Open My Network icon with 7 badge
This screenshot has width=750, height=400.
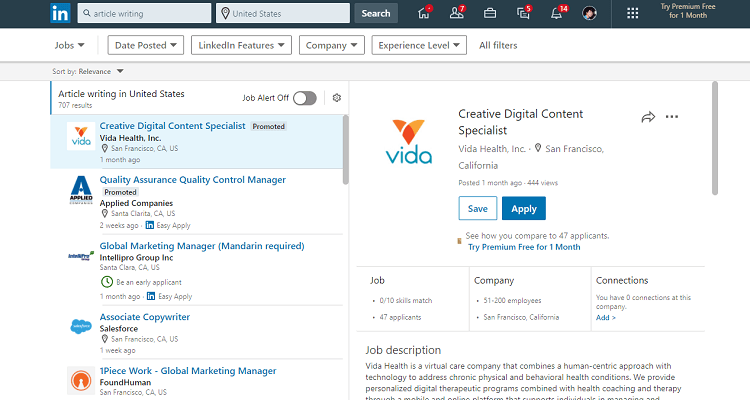pyautogui.click(x=457, y=13)
